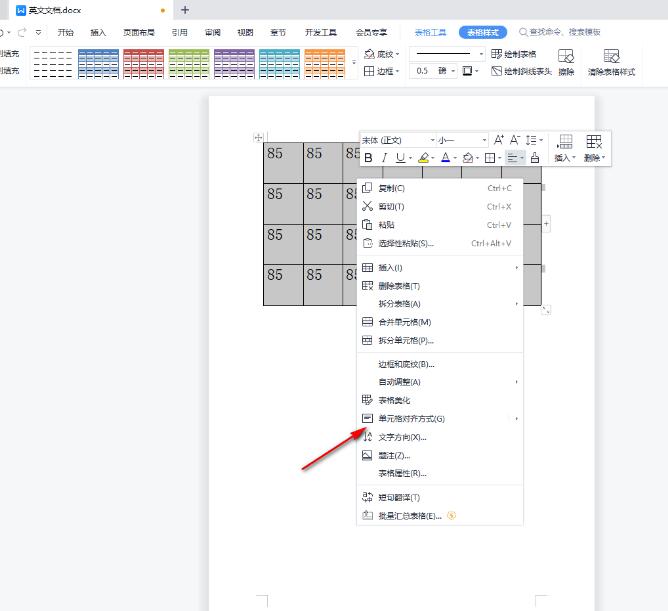Switch to the 表格工具 ribbon tab
This screenshot has width=668, height=611.
(x=430, y=32)
